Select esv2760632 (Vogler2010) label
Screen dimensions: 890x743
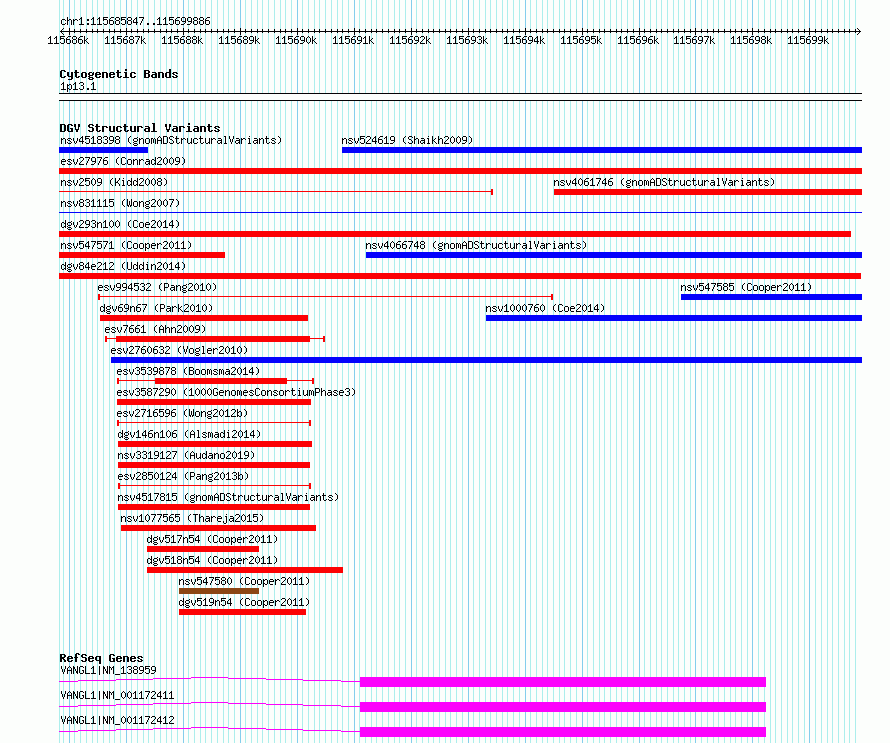pyautogui.click(x=179, y=350)
